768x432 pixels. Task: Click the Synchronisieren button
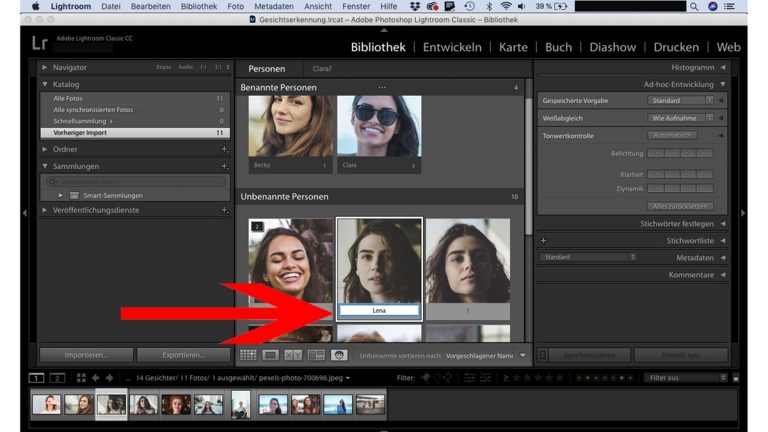[590, 355]
